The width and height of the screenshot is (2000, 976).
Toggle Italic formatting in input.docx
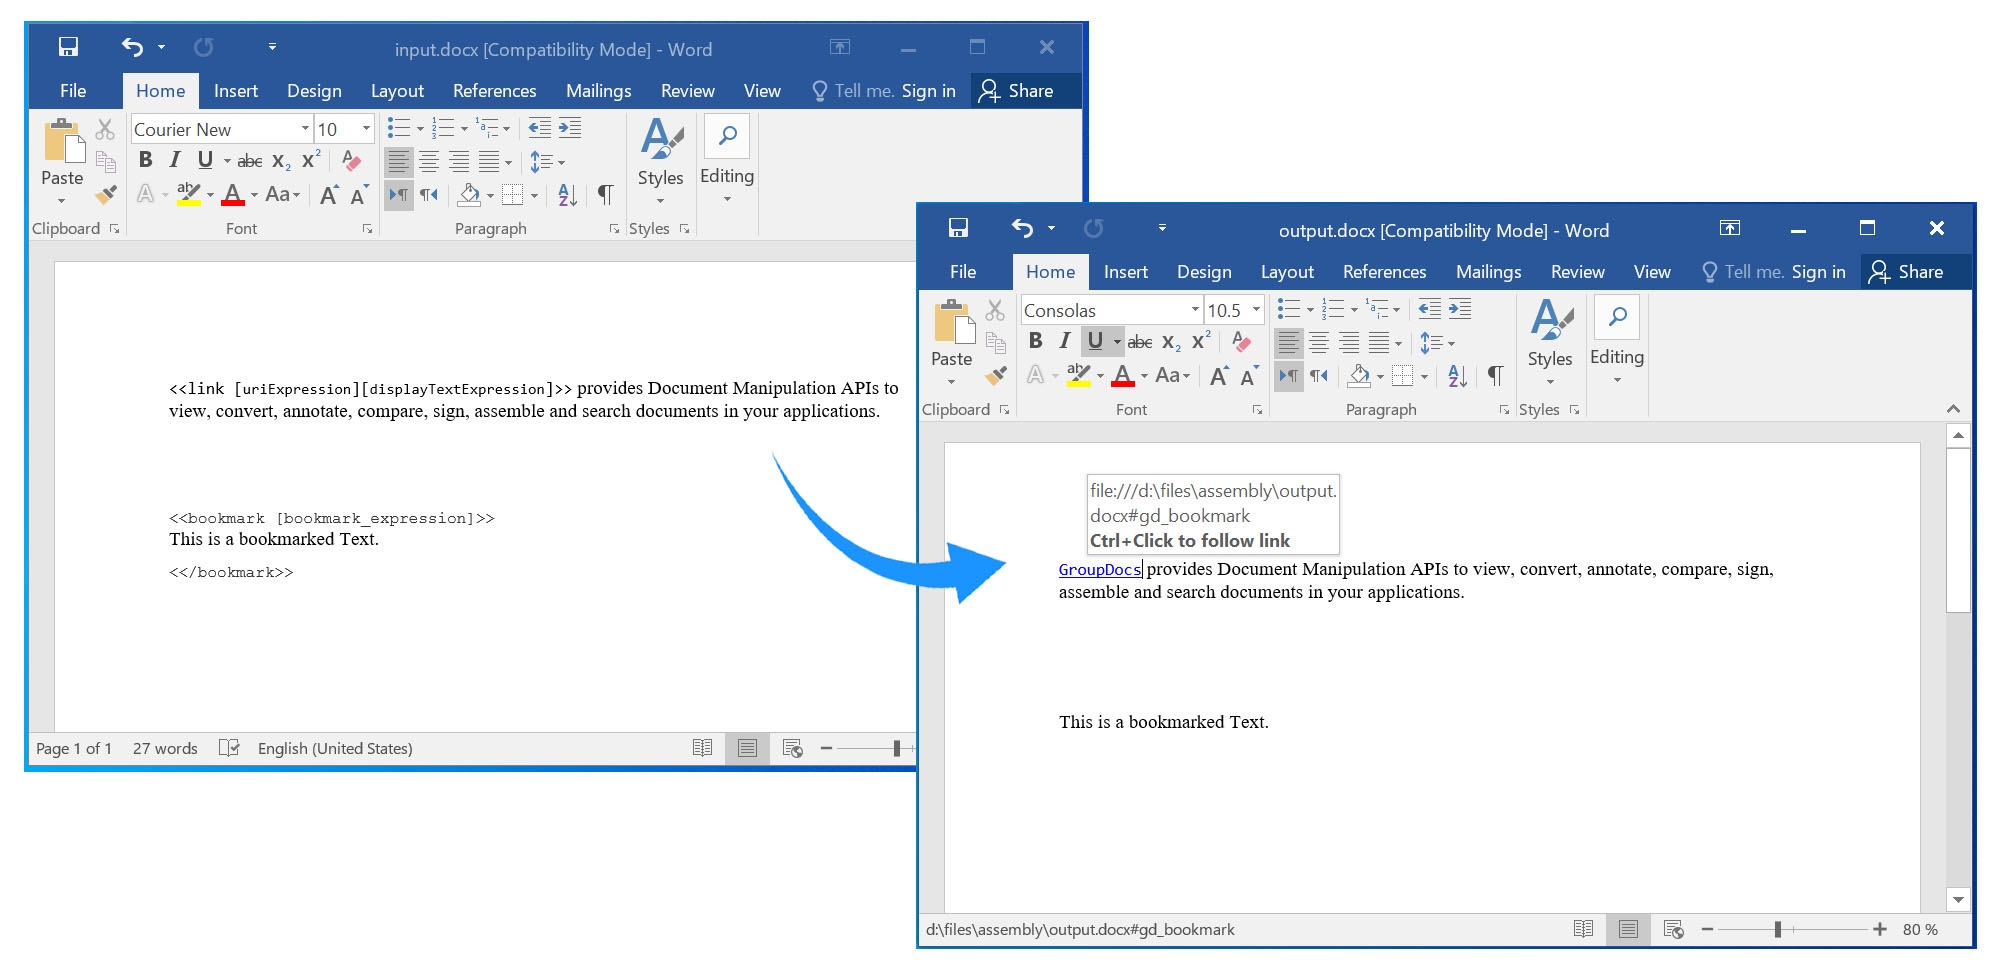[x=173, y=160]
